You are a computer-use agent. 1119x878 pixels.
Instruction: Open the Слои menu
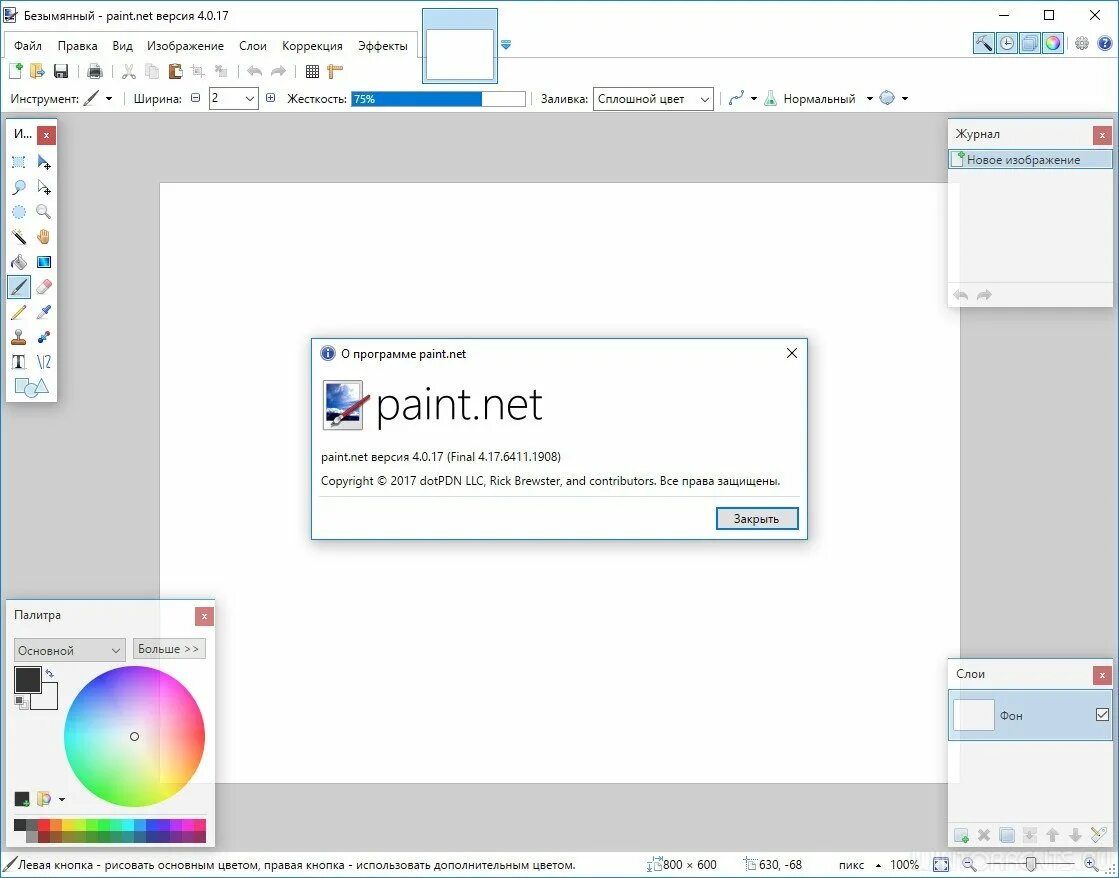point(253,46)
